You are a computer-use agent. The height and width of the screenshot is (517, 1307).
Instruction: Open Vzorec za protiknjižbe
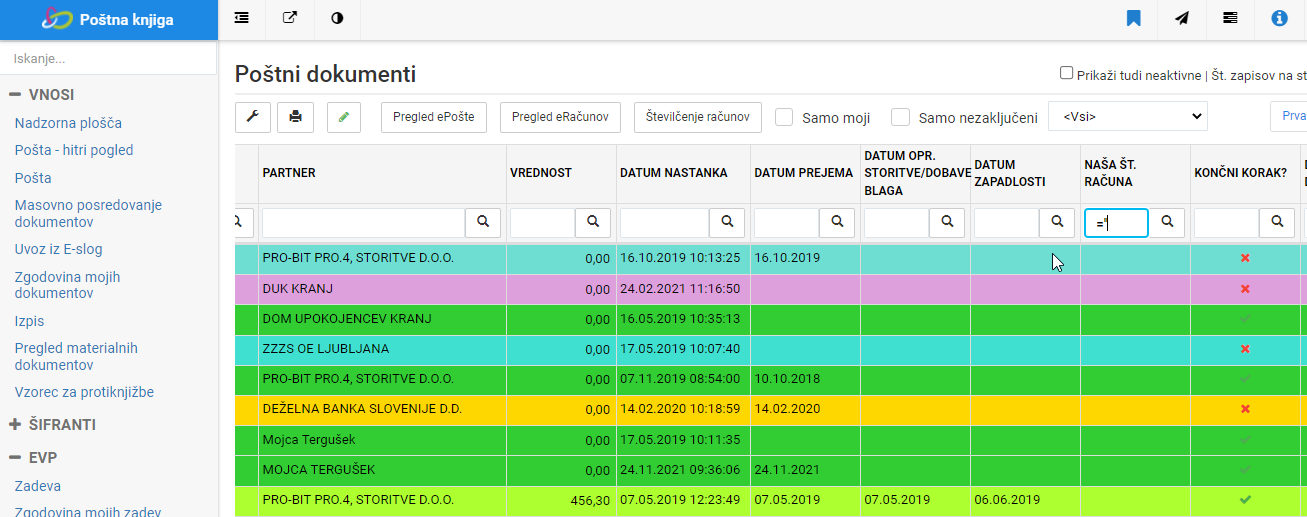(84, 392)
